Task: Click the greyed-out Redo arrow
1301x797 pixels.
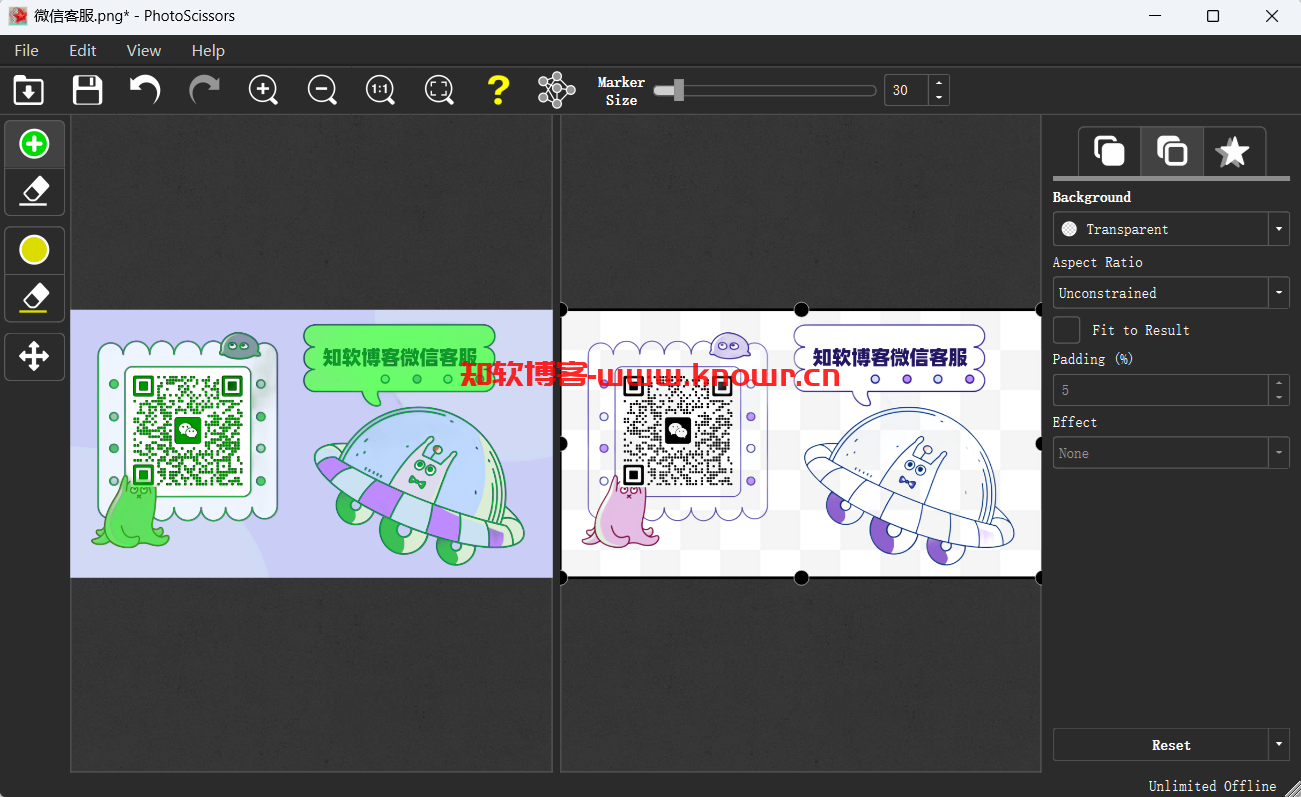Action: (204, 90)
